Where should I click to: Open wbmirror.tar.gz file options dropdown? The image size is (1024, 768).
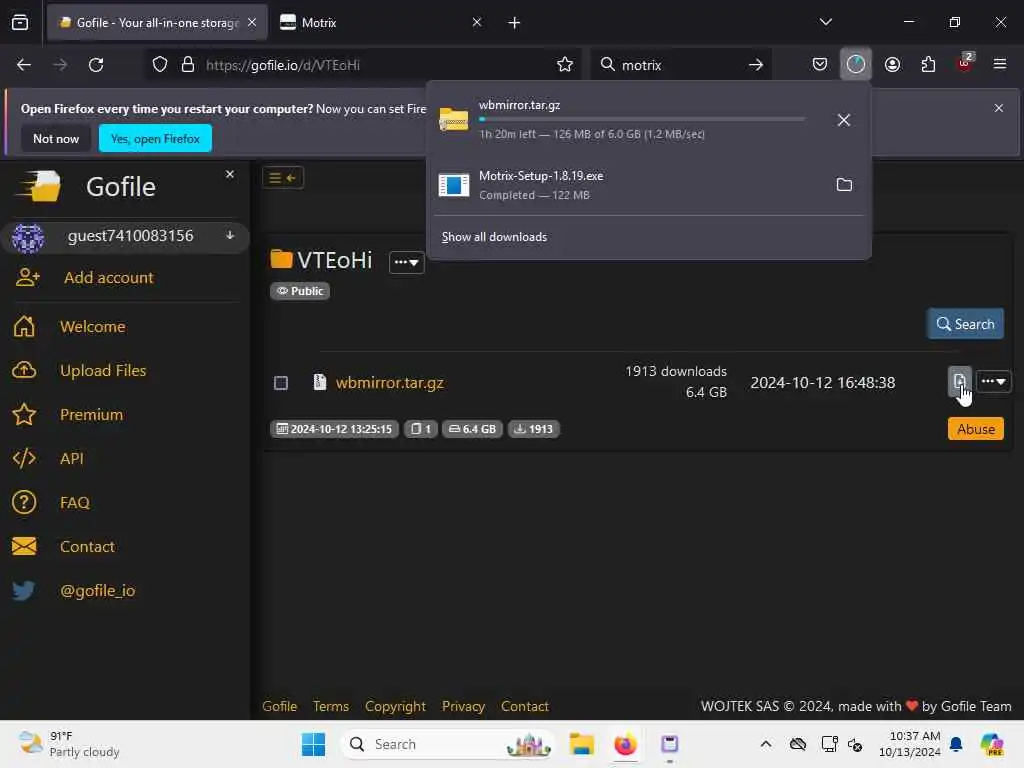[993, 381]
